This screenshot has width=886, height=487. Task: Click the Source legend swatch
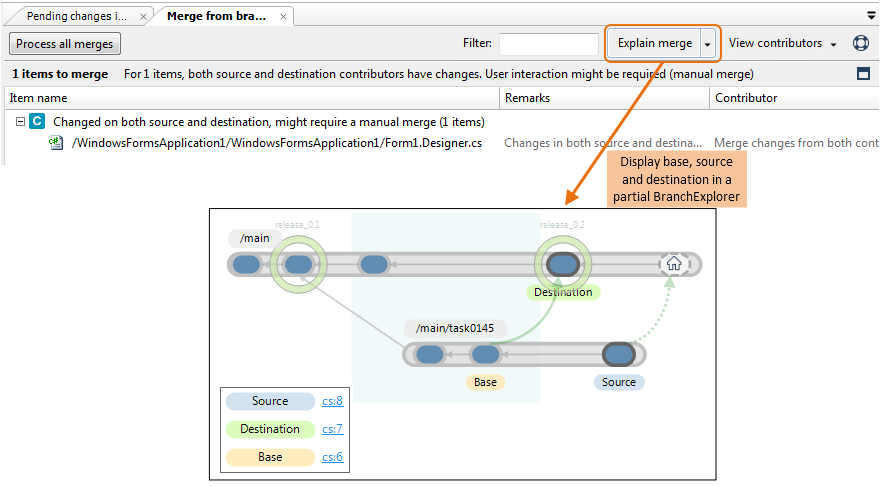(x=270, y=401)
